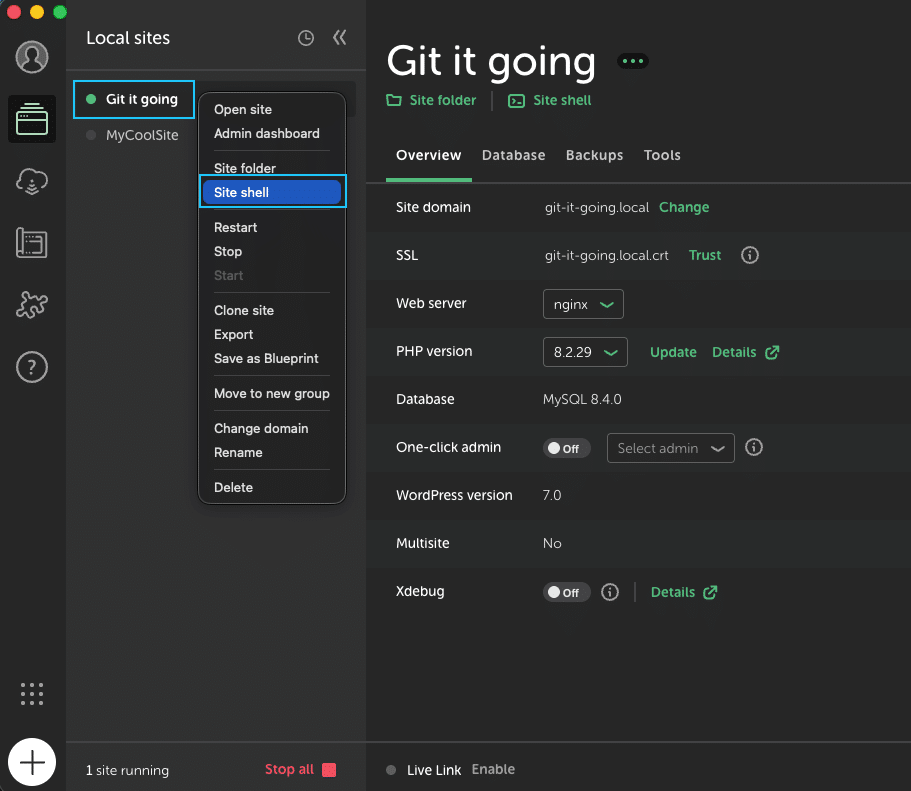Click the Change site domain link

(684, 207)
